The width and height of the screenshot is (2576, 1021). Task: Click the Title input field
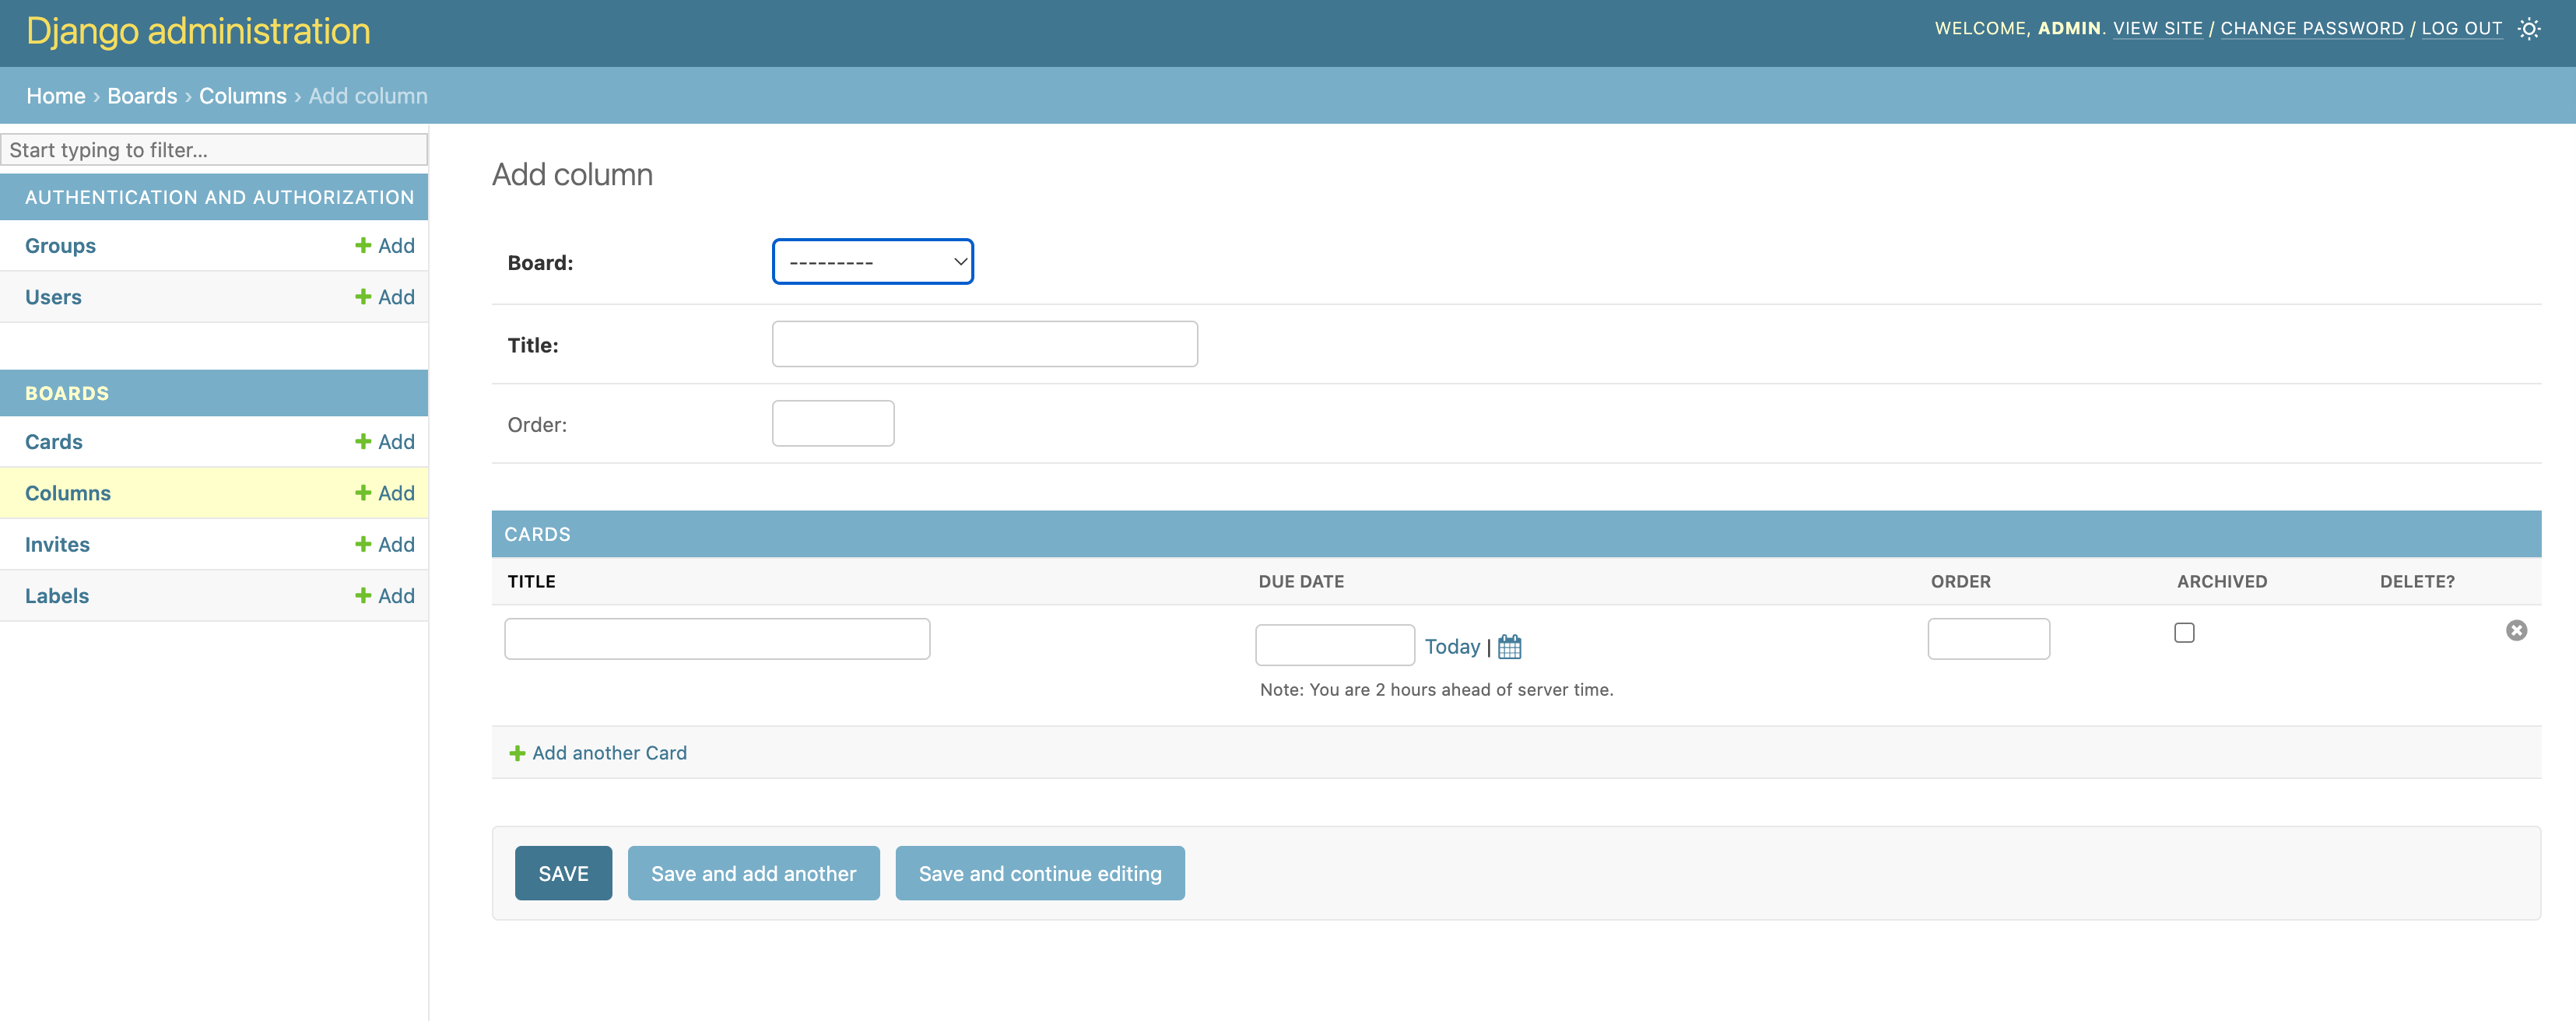click(x=986, y=343)
